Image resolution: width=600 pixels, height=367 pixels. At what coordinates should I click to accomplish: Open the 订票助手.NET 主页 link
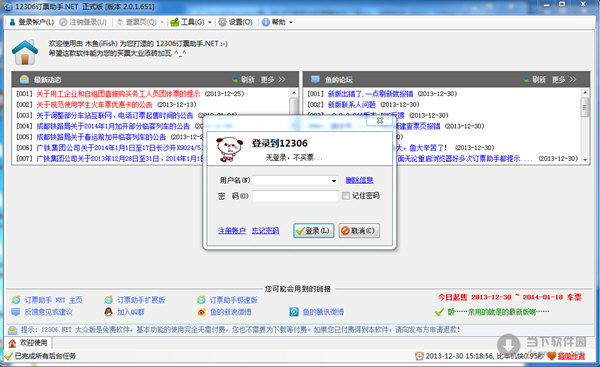[54, 300]
